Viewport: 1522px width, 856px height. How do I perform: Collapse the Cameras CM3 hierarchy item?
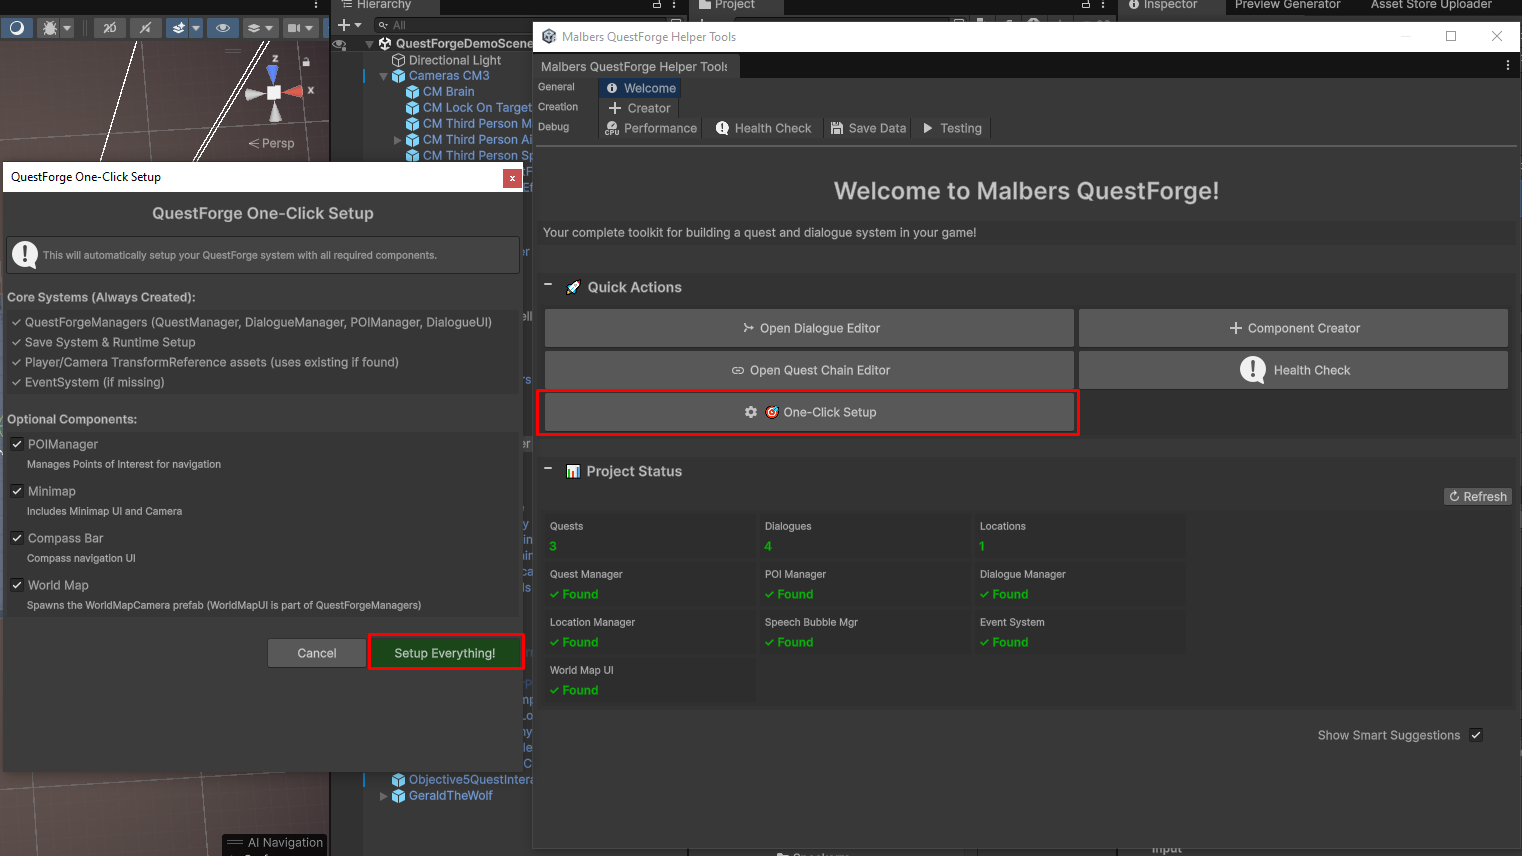(383, 76)
